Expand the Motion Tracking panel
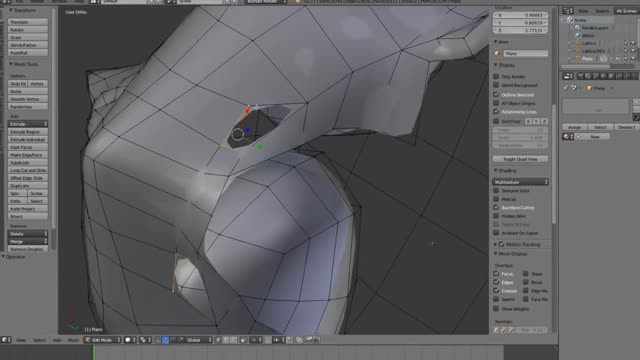This screenshot has width=640, height=360. (x=496, y=244)
